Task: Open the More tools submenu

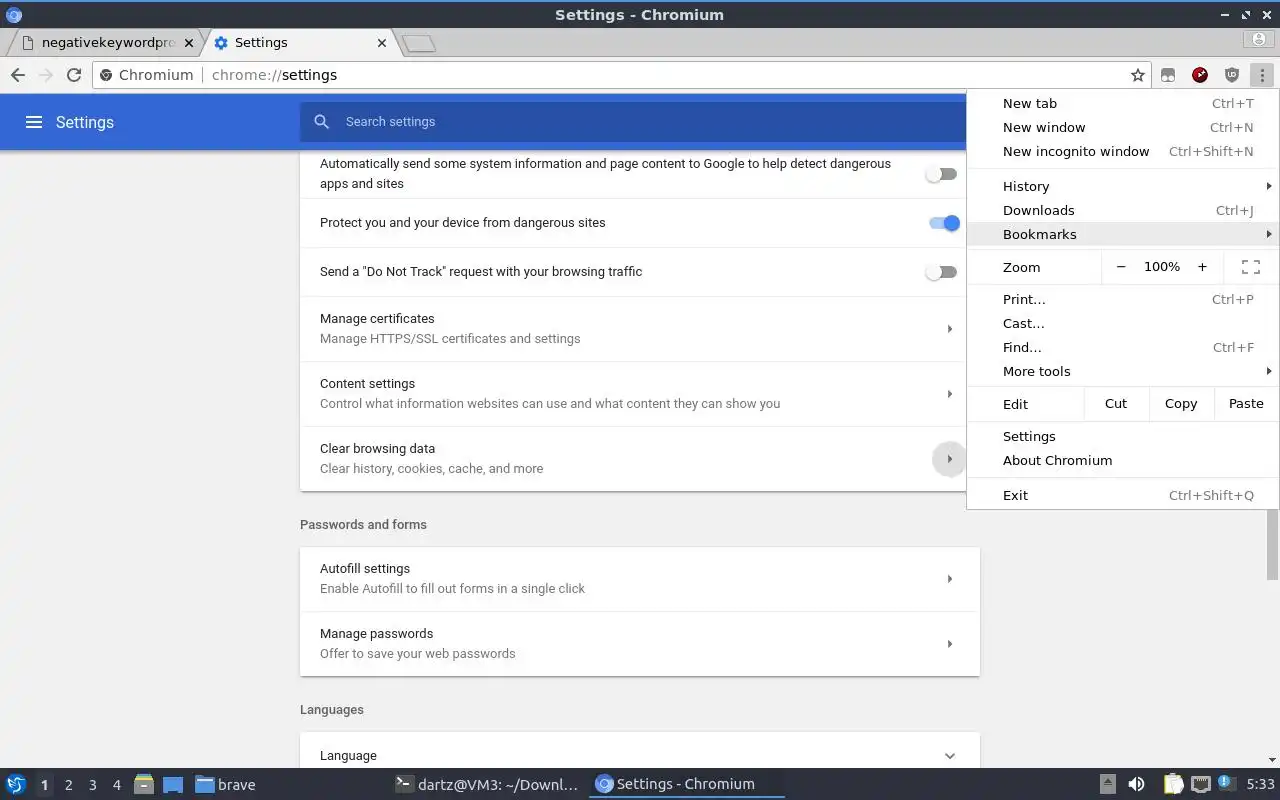Action: pos(1123,371)
